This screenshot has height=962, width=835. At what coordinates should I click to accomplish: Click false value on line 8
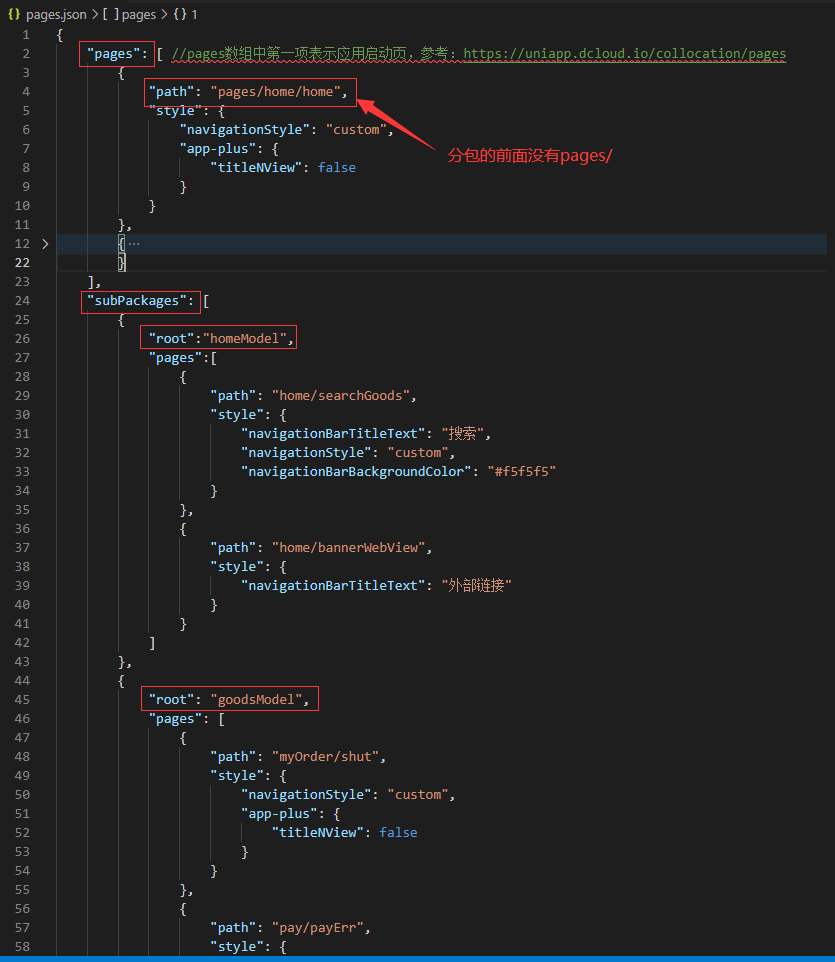point(337,167)
